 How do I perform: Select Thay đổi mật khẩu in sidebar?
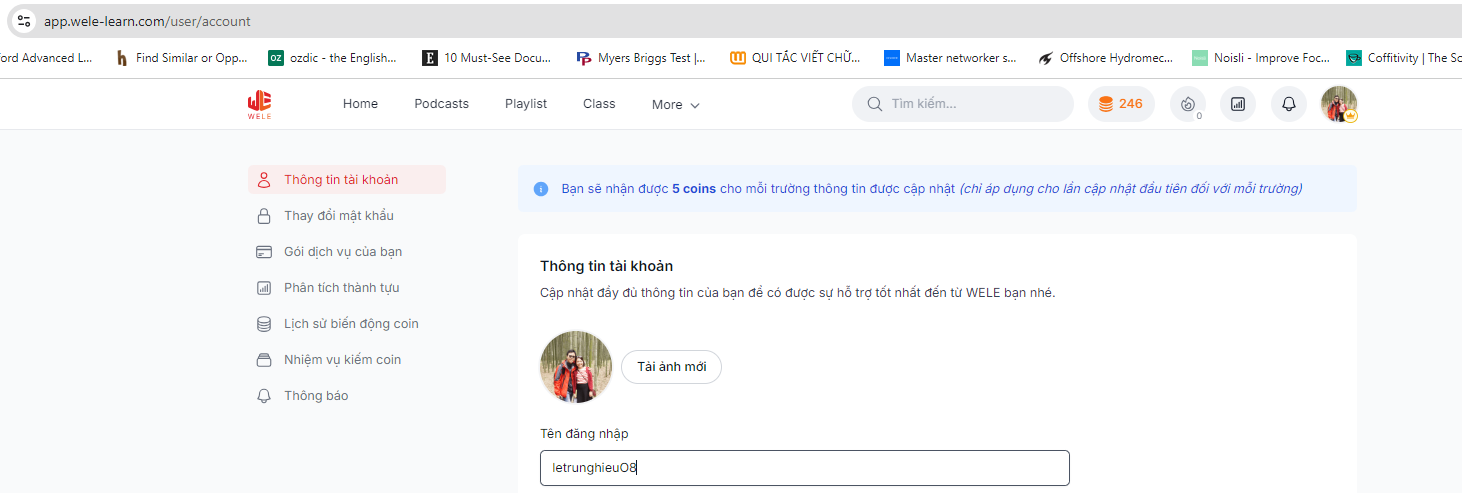click(x=338, y=216)
